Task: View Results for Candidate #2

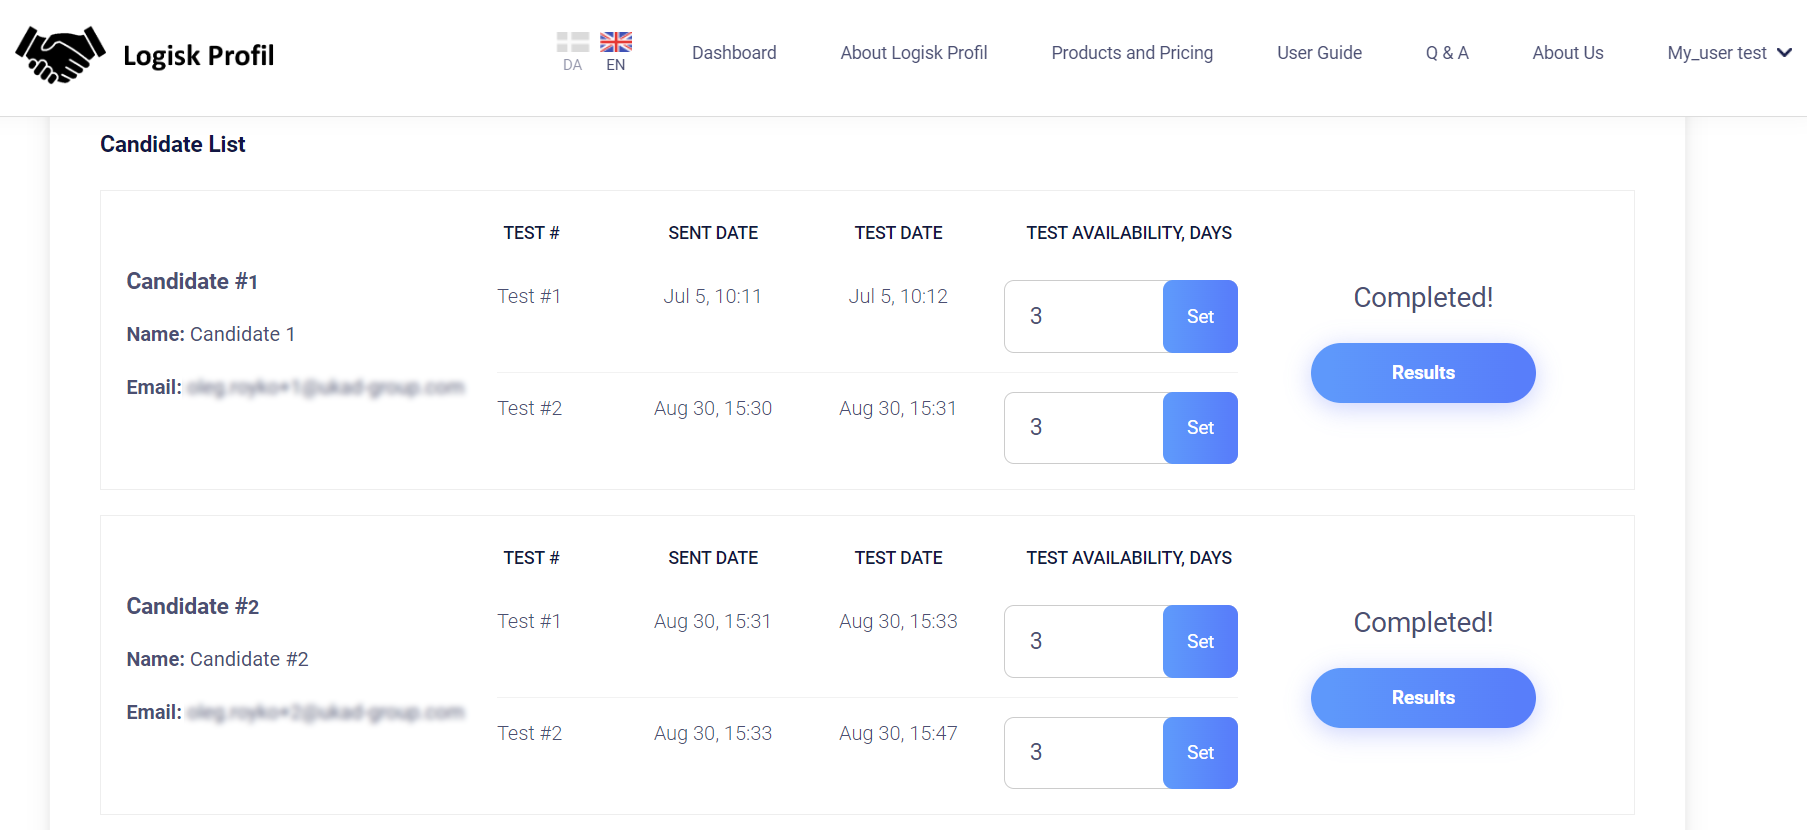Action: click(1423, 698)
